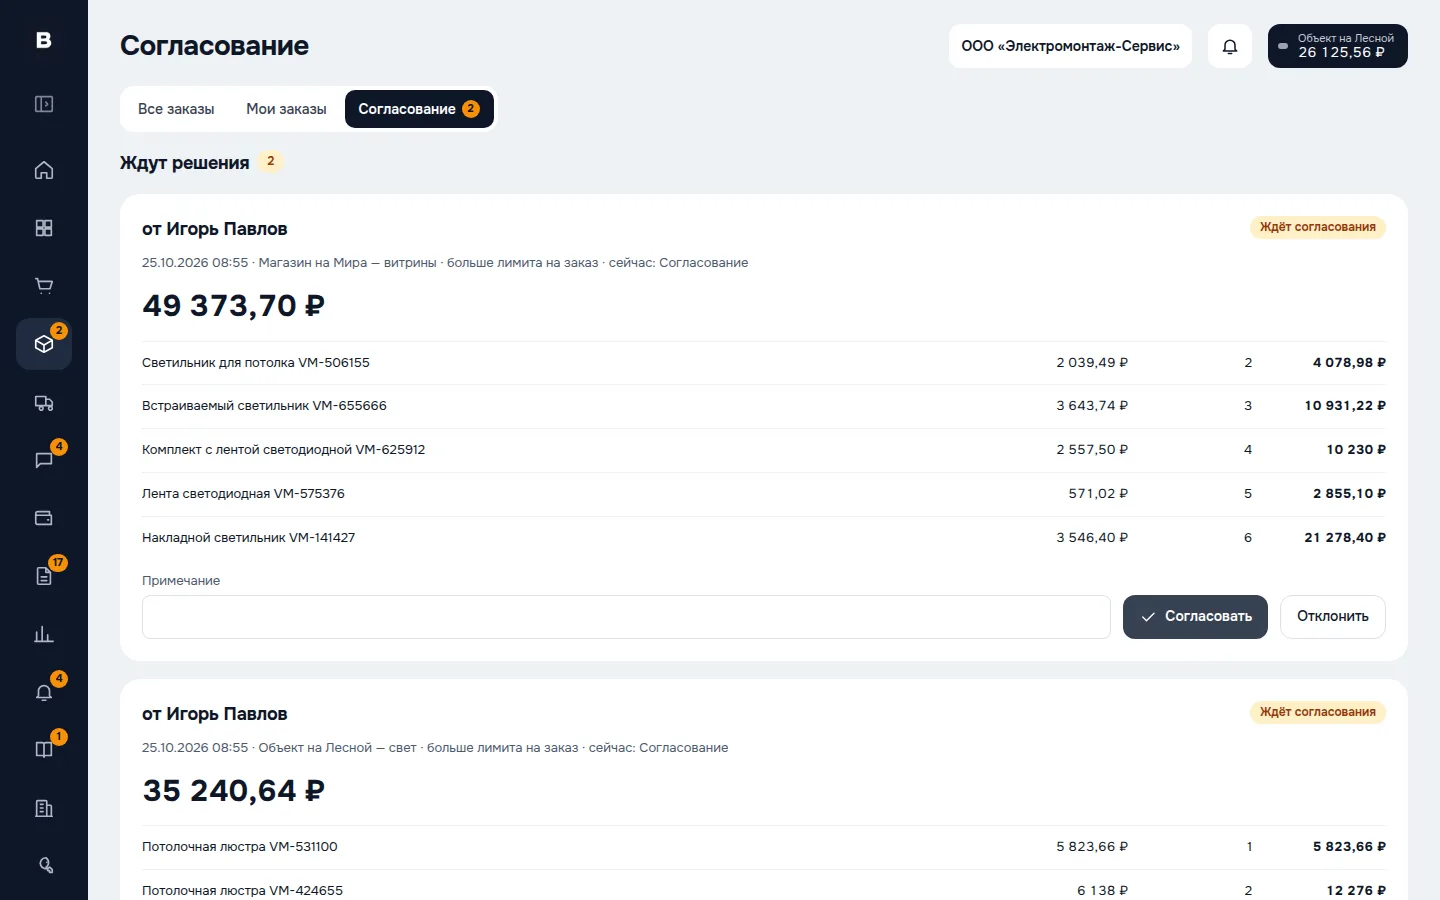The width and height of the screenshot is (1440, 900).
Task: Click the unit price 2 557,50 ₽
Action: pos(1092,450)
